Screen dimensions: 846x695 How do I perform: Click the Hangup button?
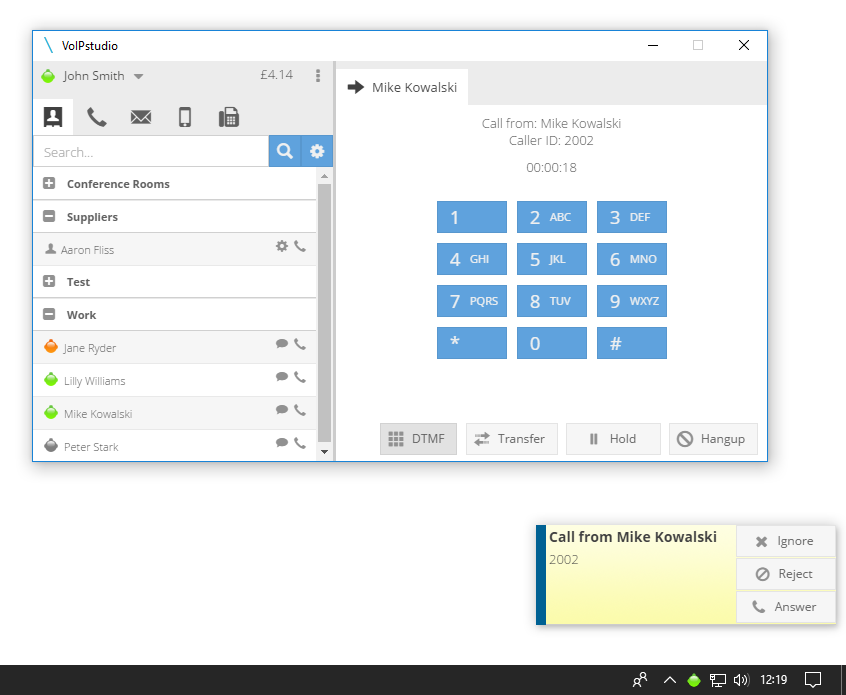click(713, 439)
